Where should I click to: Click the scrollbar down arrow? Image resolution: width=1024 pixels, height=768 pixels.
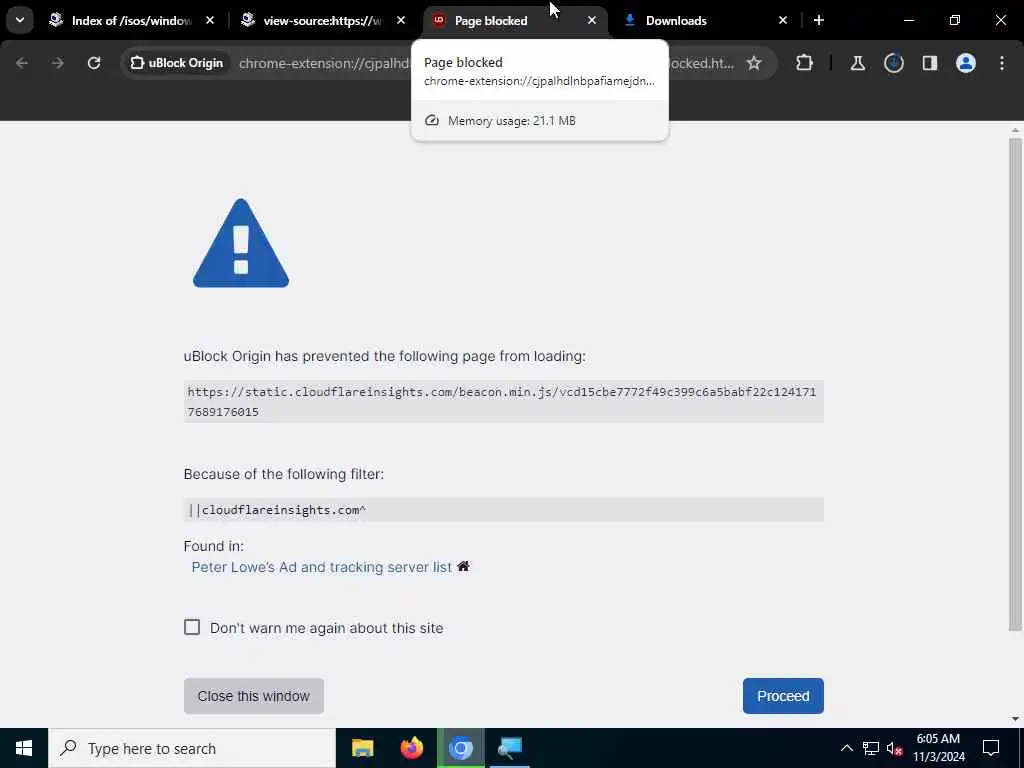click(1015, 719)
